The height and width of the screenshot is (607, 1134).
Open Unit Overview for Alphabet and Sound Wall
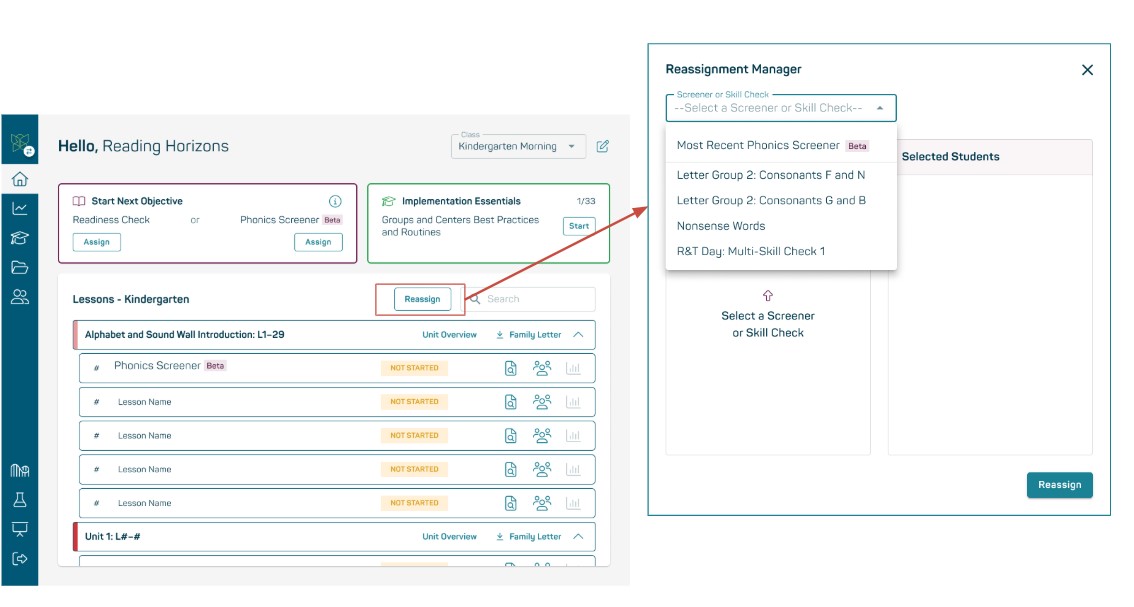tap(449, 335)
